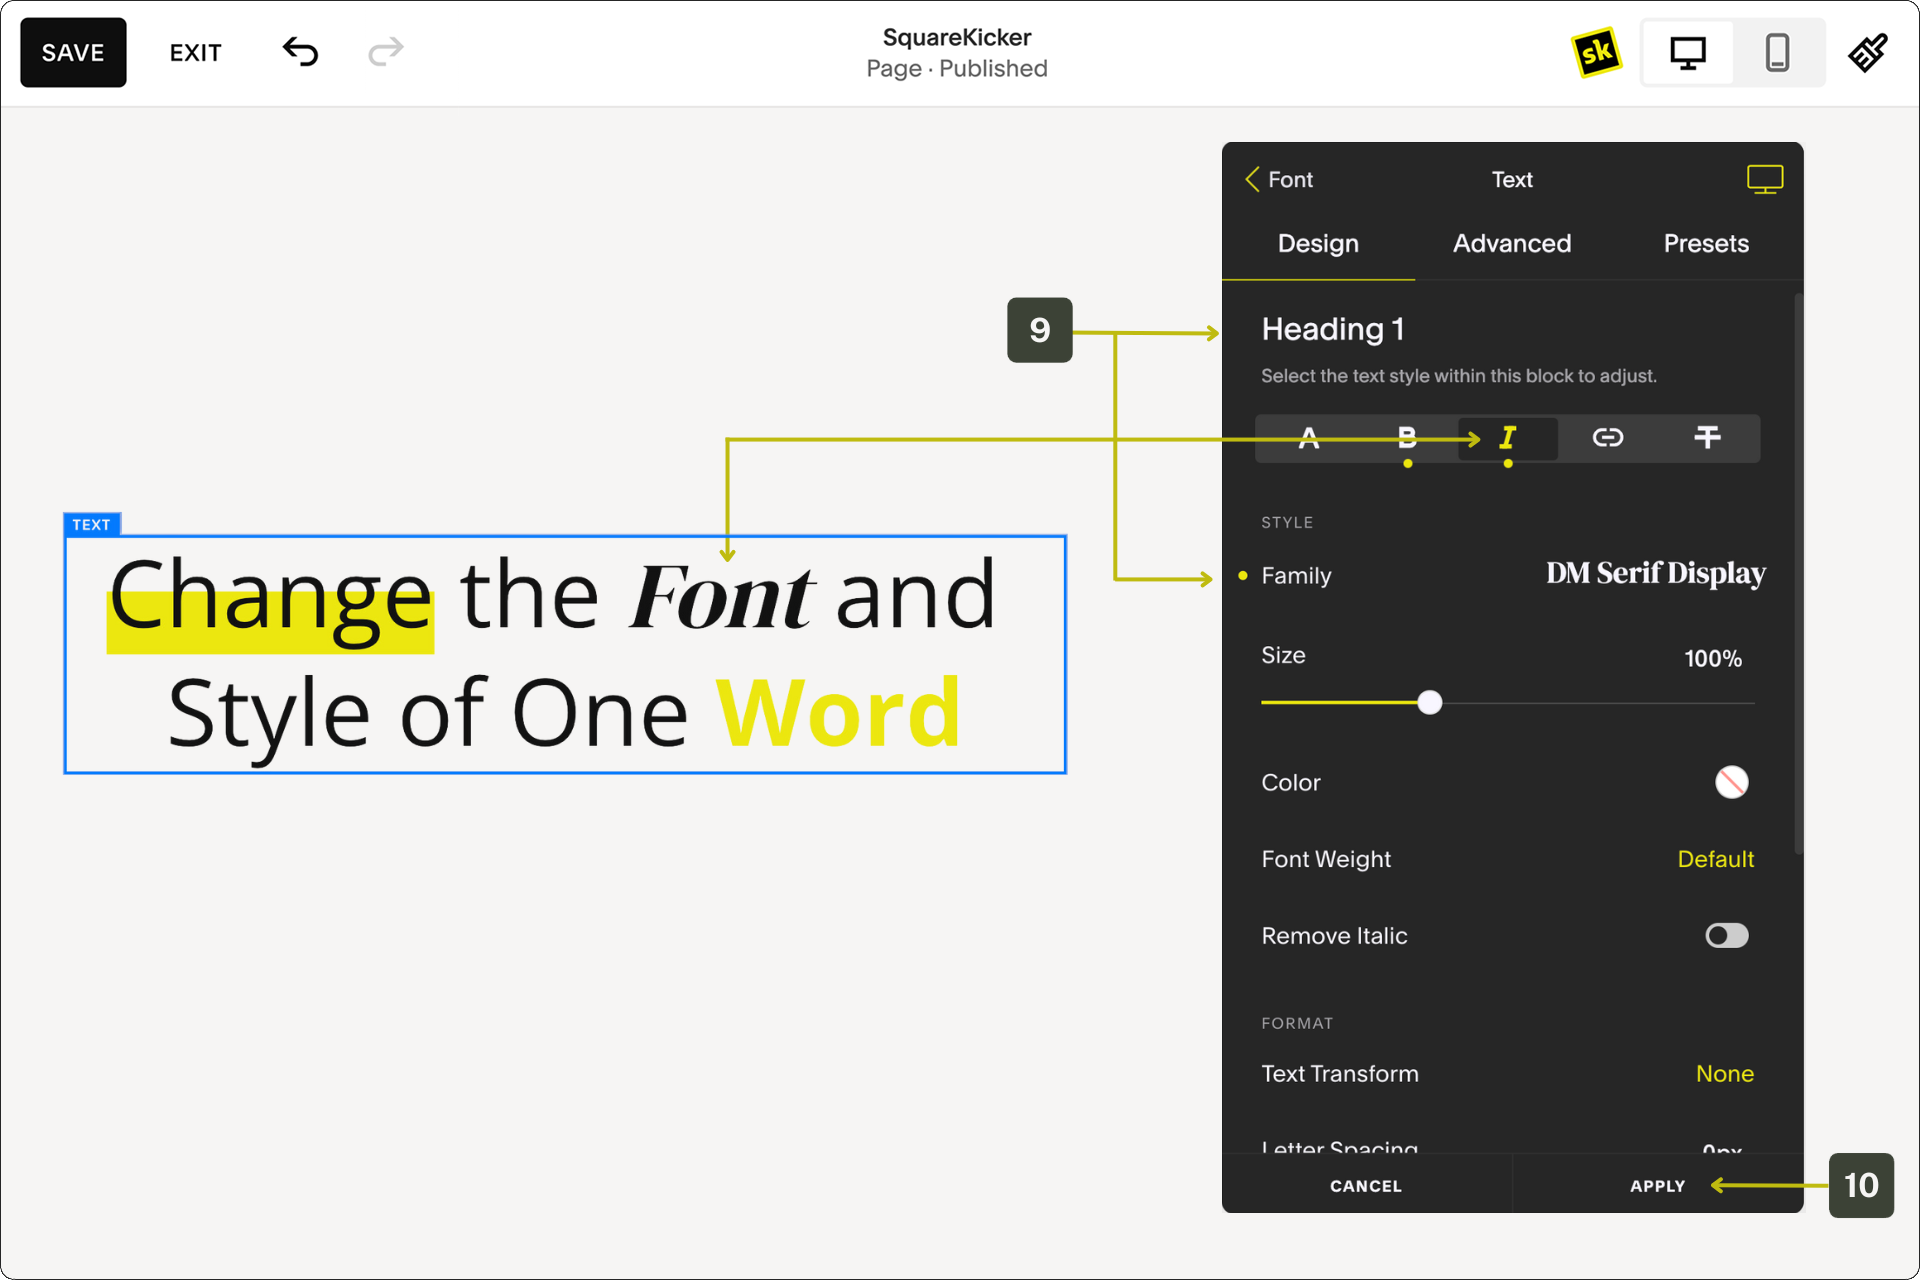Switch to mobile view icon
This screenshot has height=1280, width=1920.
pos(1777,53)
